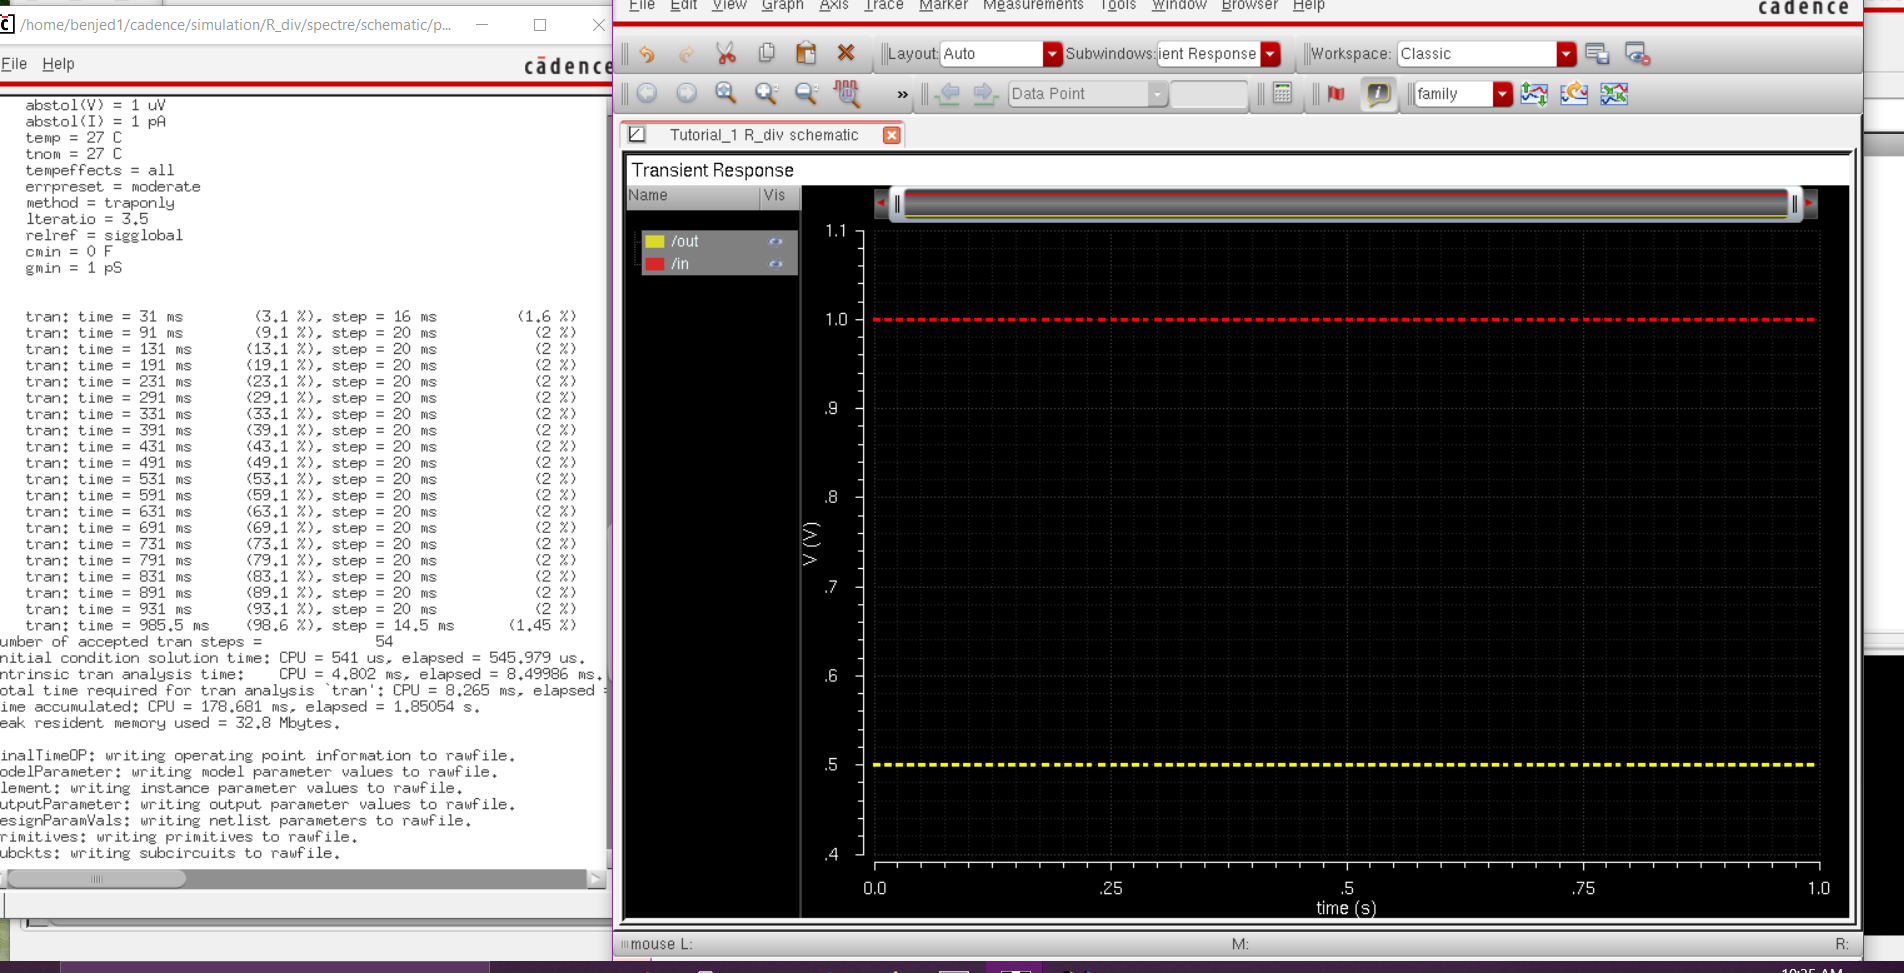Open the Layout dropdown

coord(1051,54)
